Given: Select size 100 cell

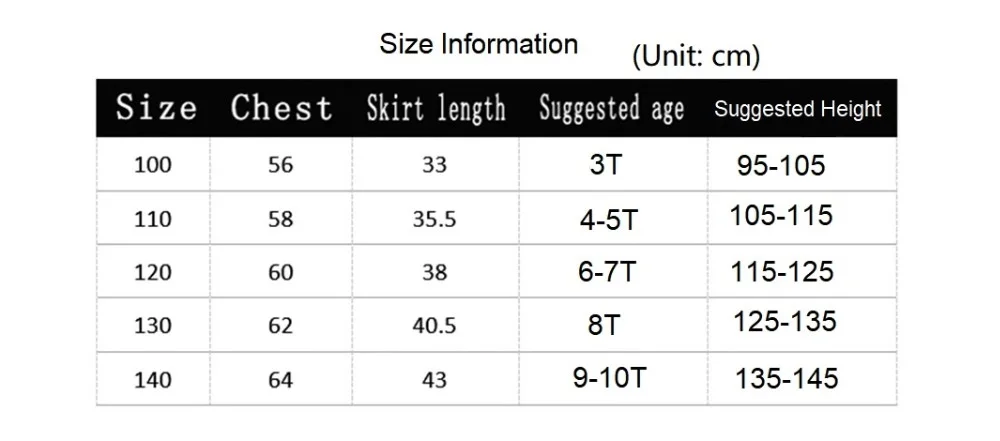Looking at the screenshot, I should click(153, 165).
